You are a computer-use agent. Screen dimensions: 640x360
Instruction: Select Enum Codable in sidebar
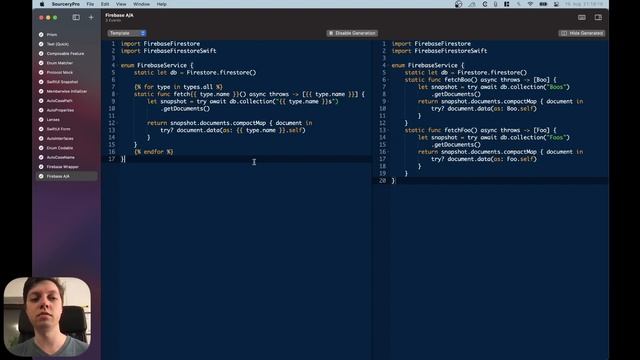67,148
